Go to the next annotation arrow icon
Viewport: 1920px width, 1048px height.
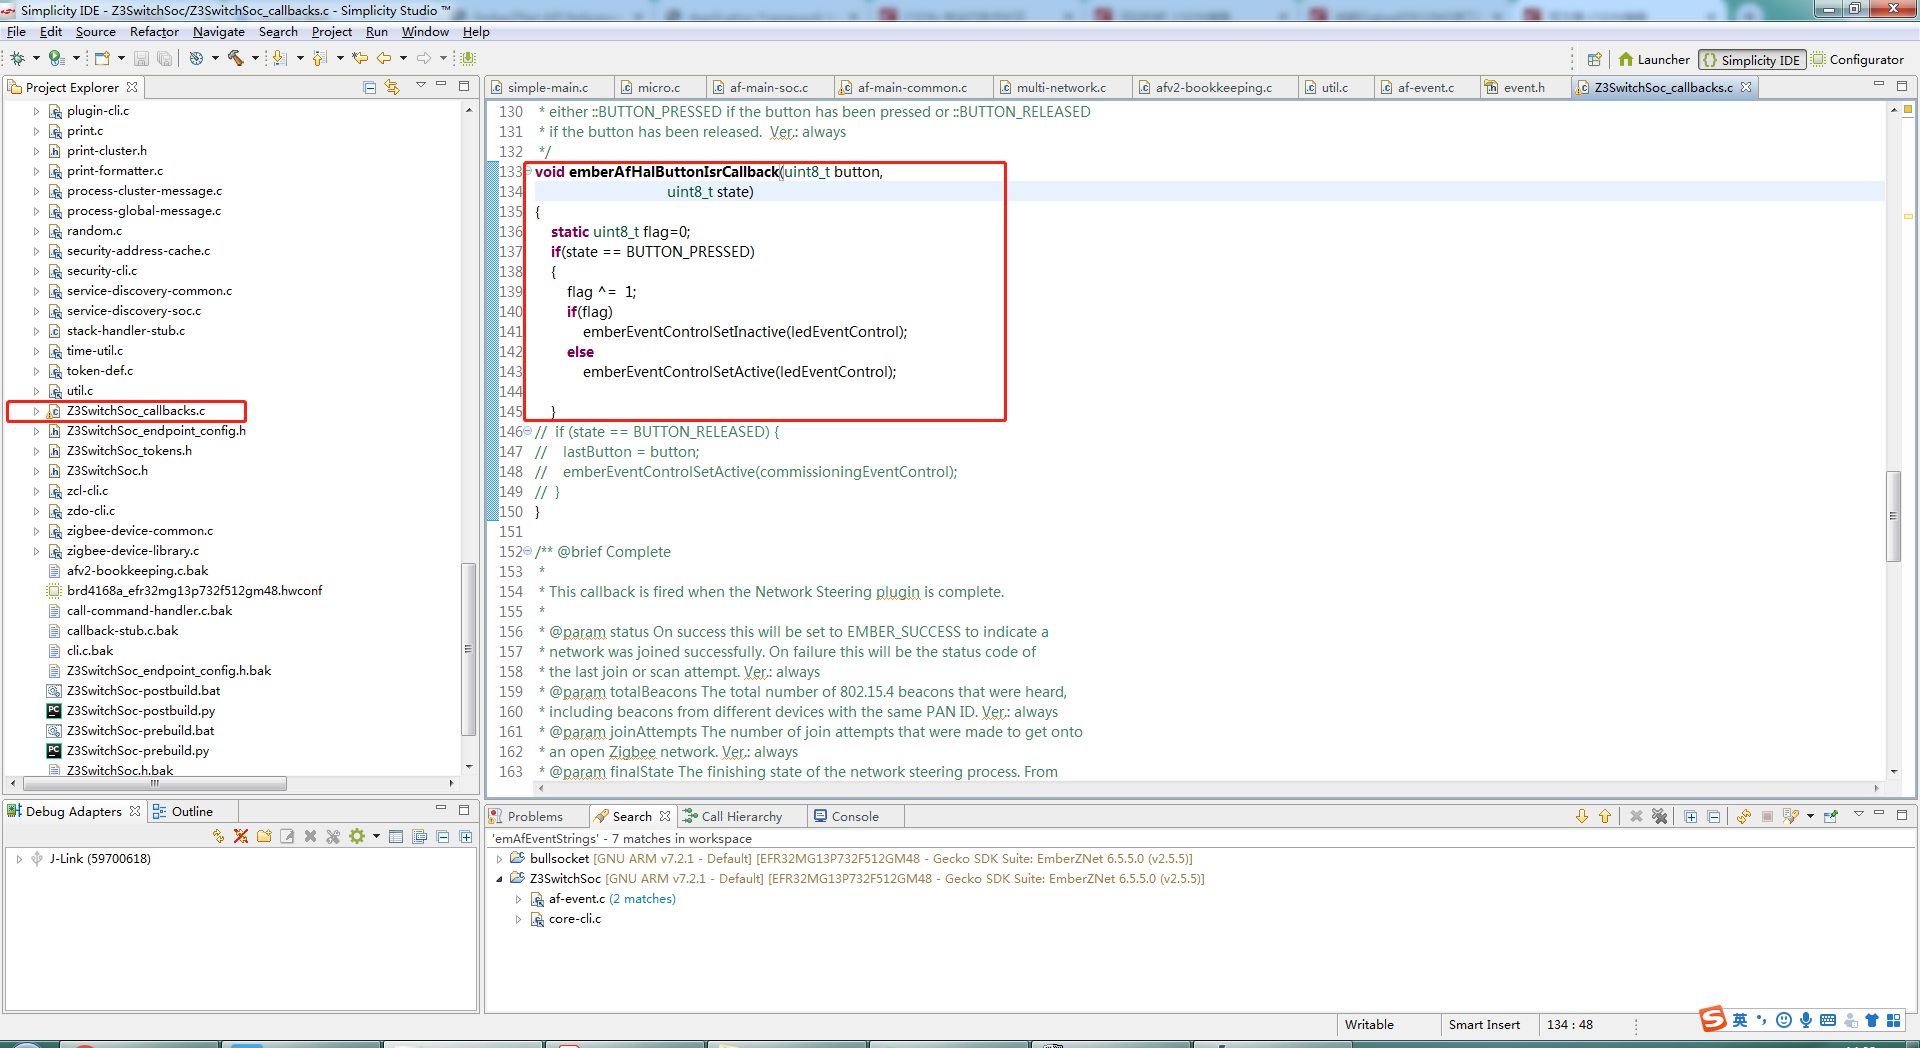click(x=280, y=58)
